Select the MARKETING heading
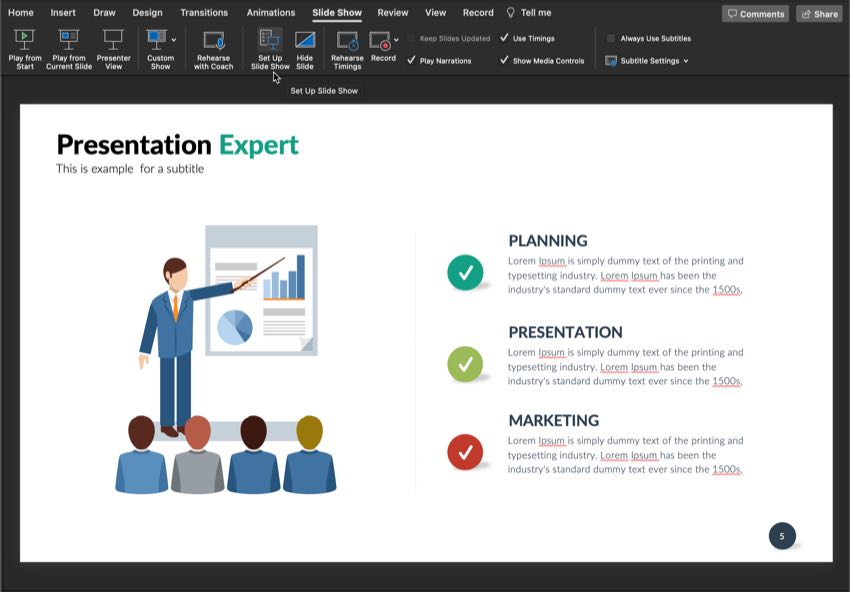 pos(553,420)
